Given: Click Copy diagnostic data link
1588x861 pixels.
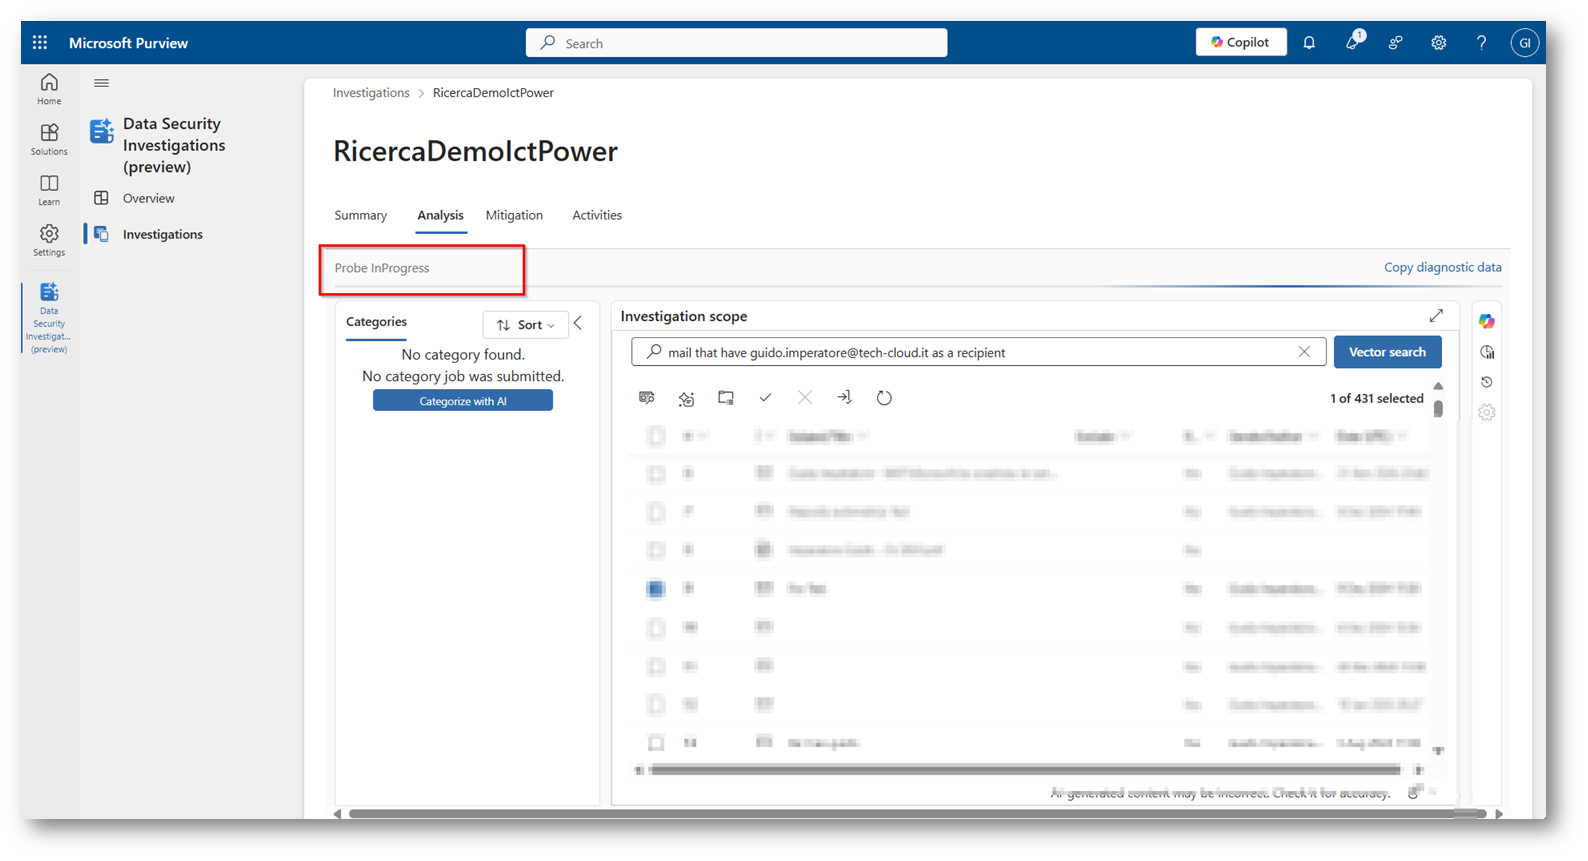Looking at the screenshot, I should coord(1442,267).
